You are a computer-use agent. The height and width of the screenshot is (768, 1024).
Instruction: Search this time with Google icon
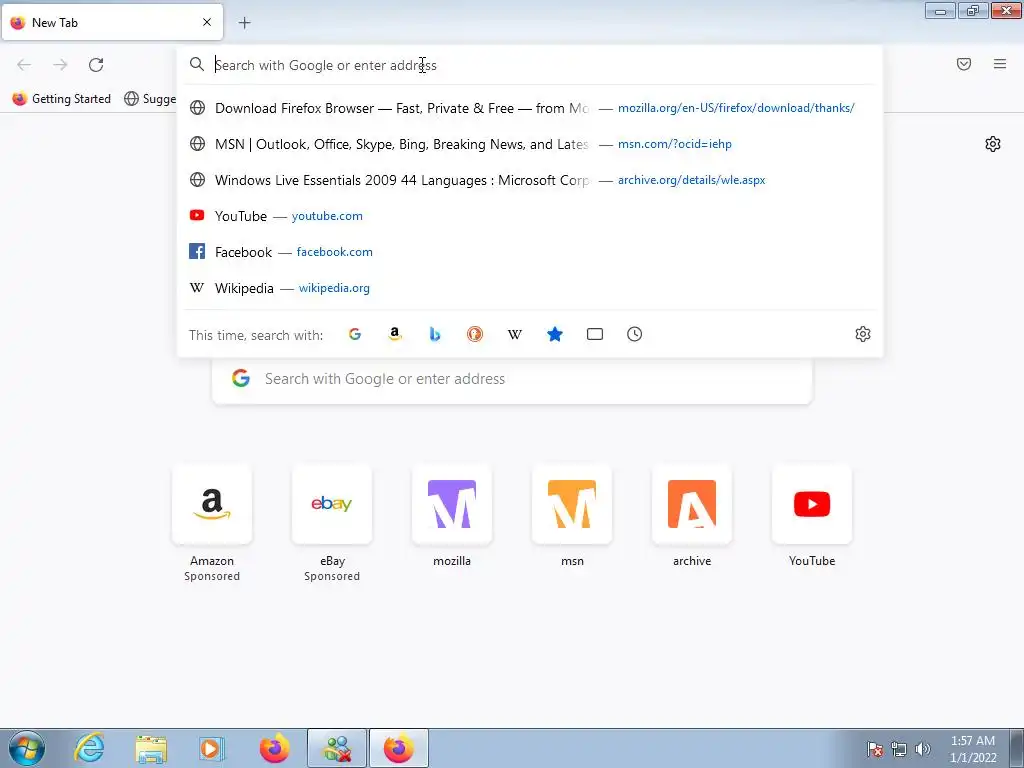[355, 334]
